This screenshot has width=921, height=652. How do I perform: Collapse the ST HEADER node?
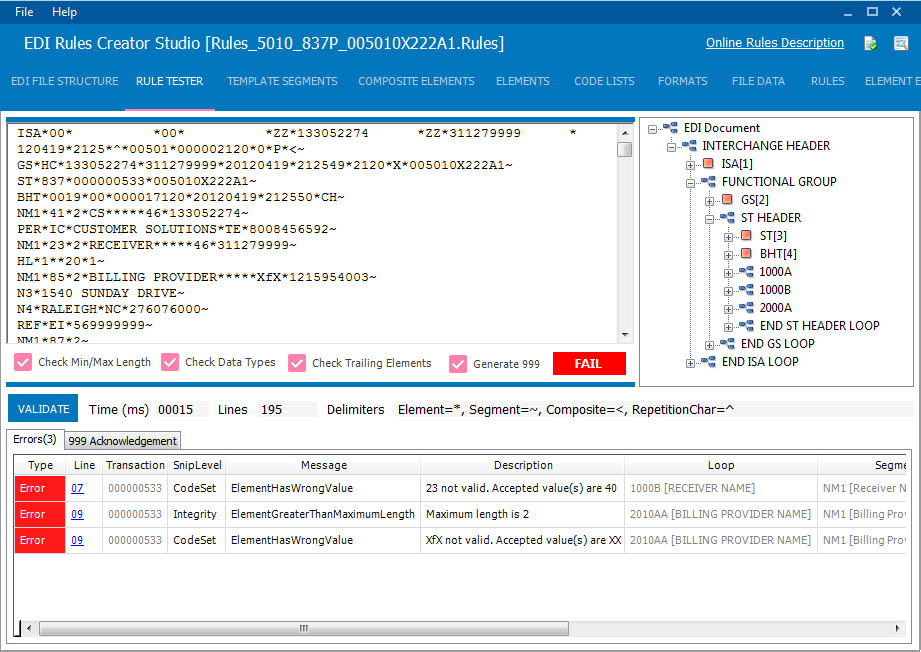[x=710, y=220]
